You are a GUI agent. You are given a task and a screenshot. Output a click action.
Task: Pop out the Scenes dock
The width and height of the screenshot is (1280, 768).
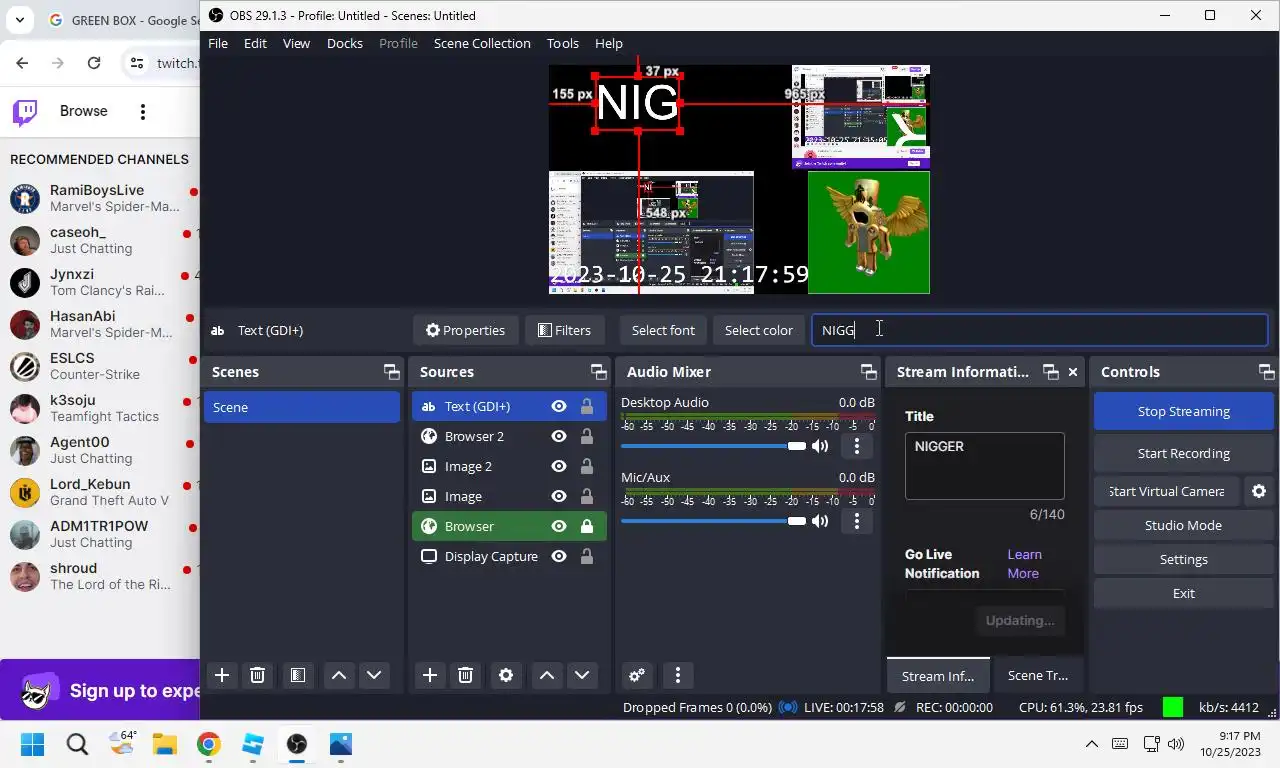coord(391,372)
